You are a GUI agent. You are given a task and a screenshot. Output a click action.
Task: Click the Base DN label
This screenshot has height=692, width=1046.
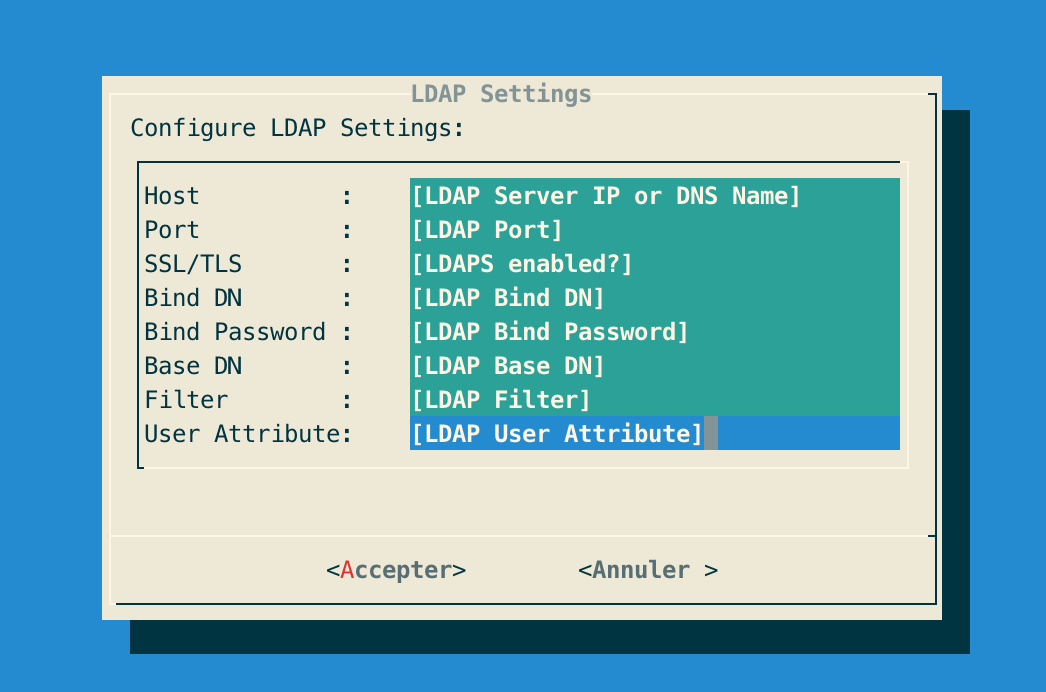[193, 366]
